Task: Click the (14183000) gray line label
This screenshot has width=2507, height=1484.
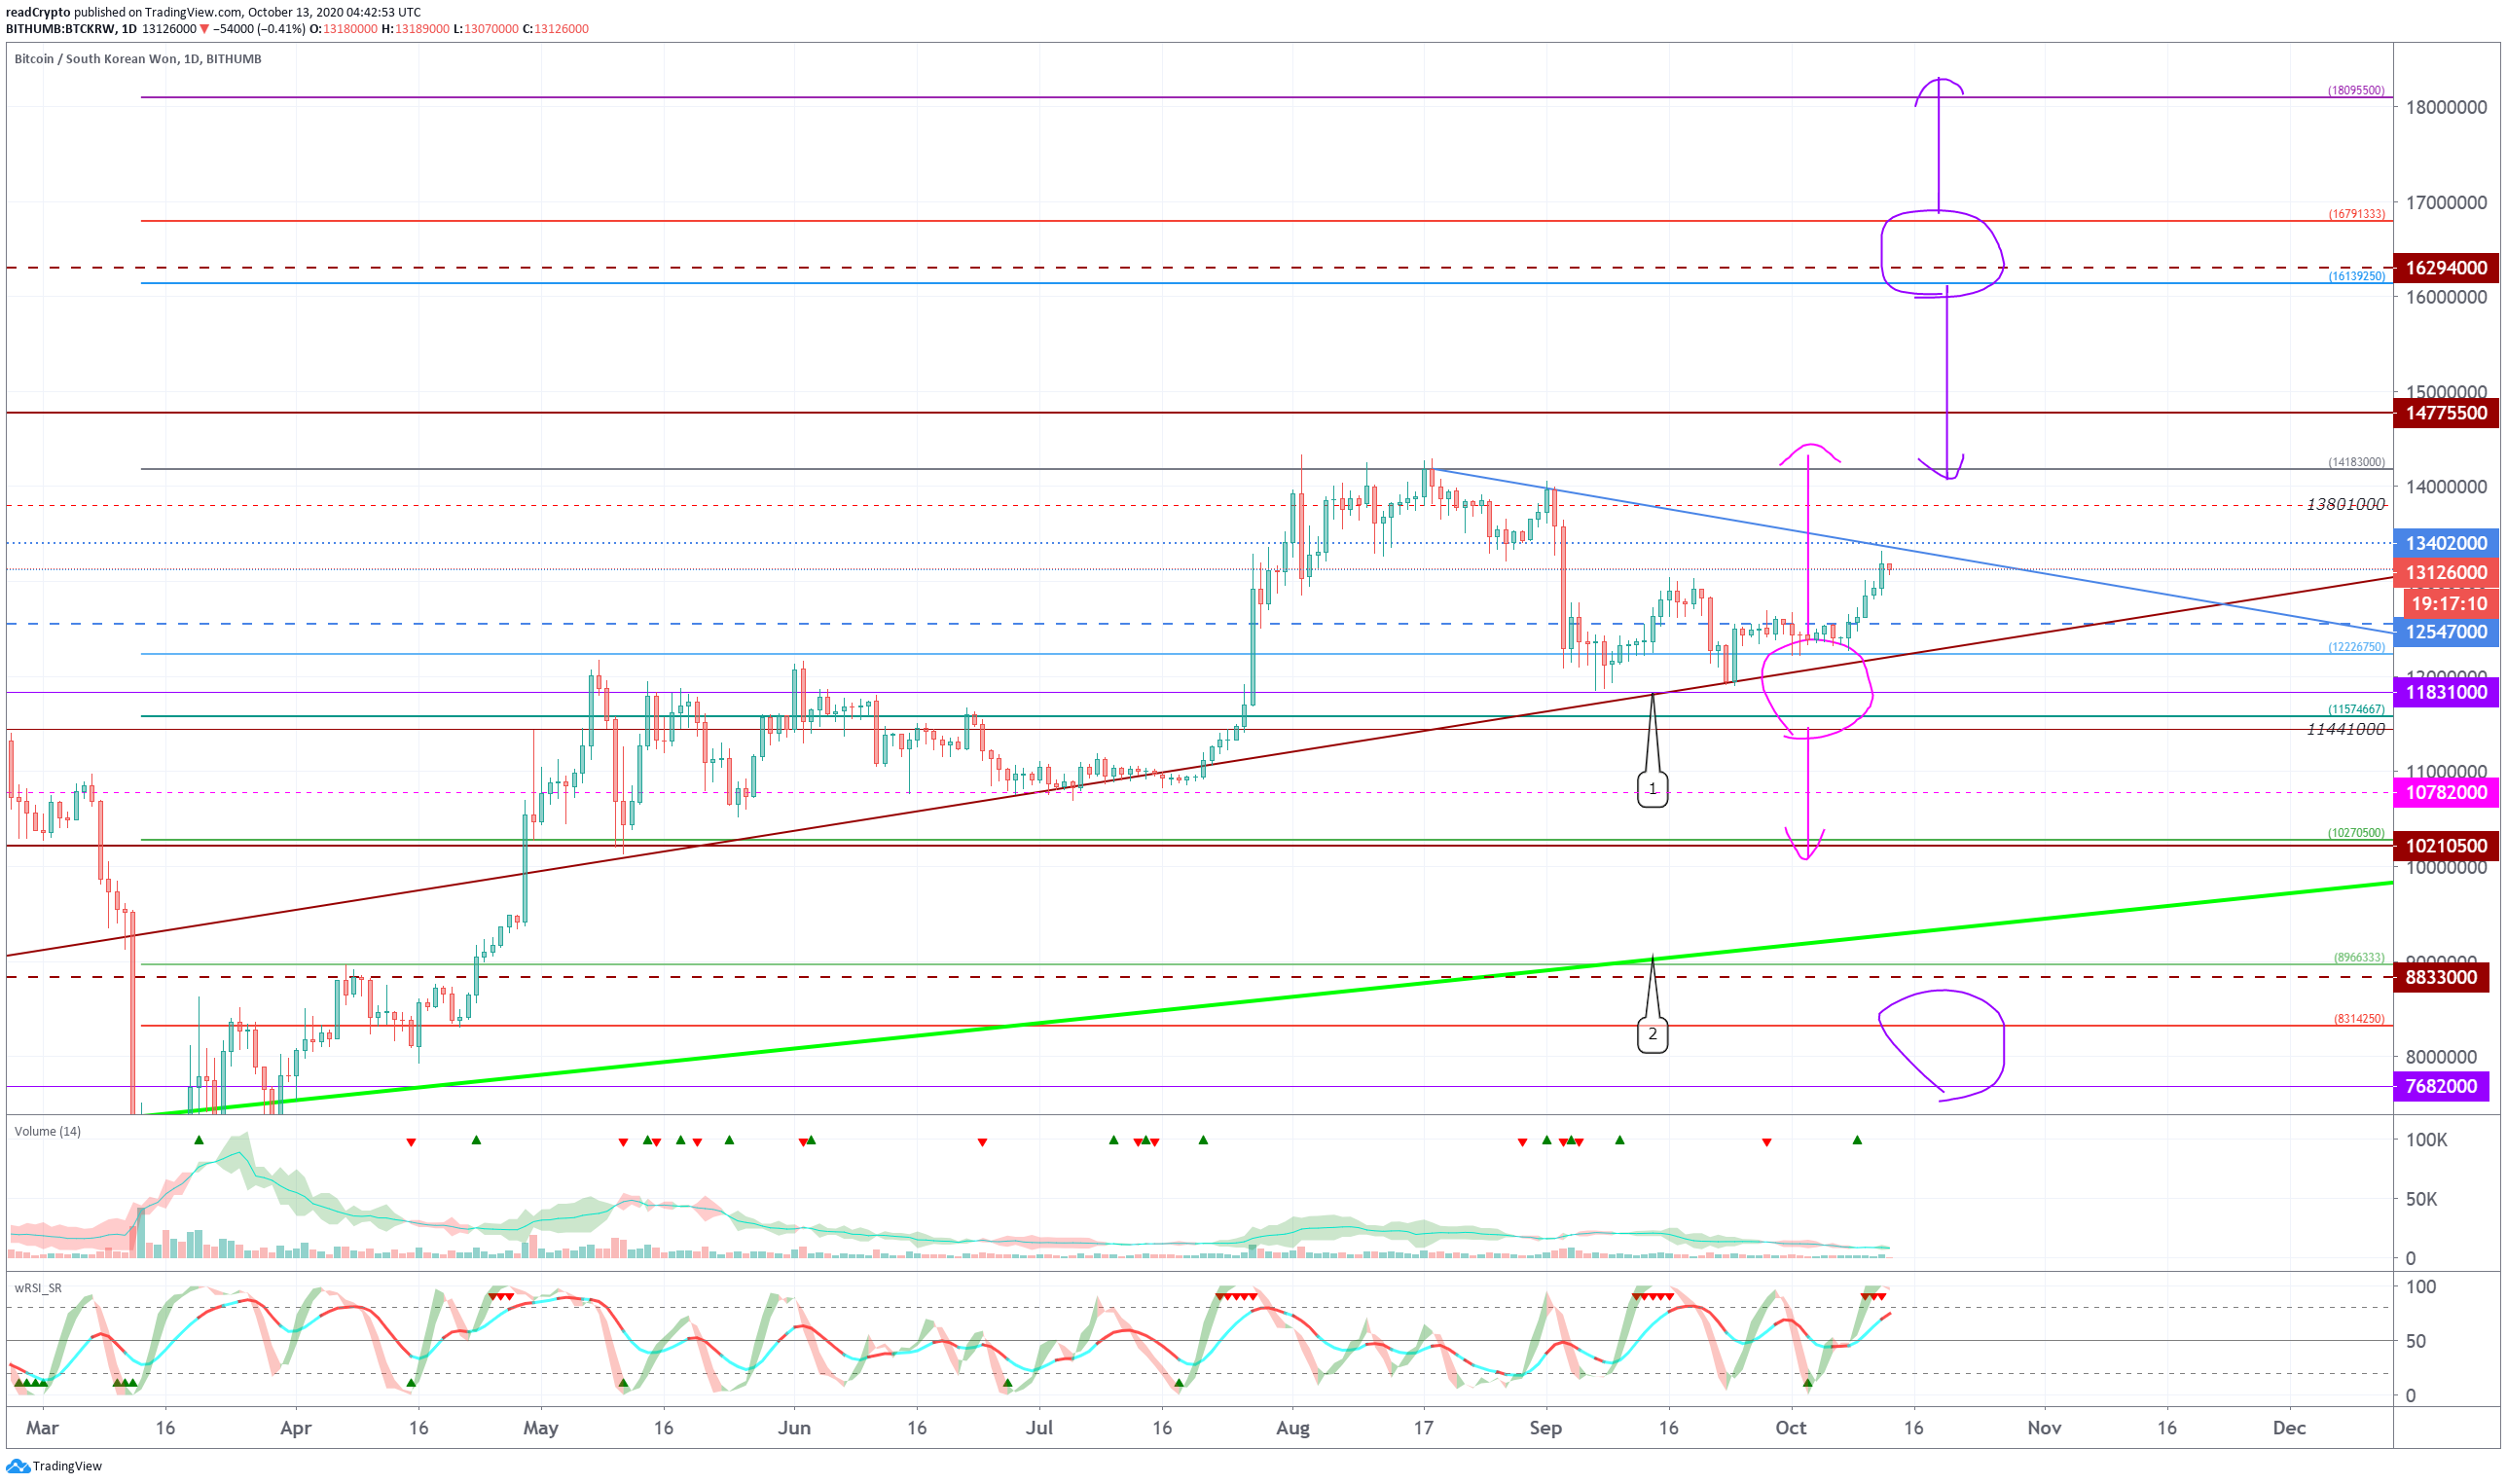Action: pos(2356,462)
